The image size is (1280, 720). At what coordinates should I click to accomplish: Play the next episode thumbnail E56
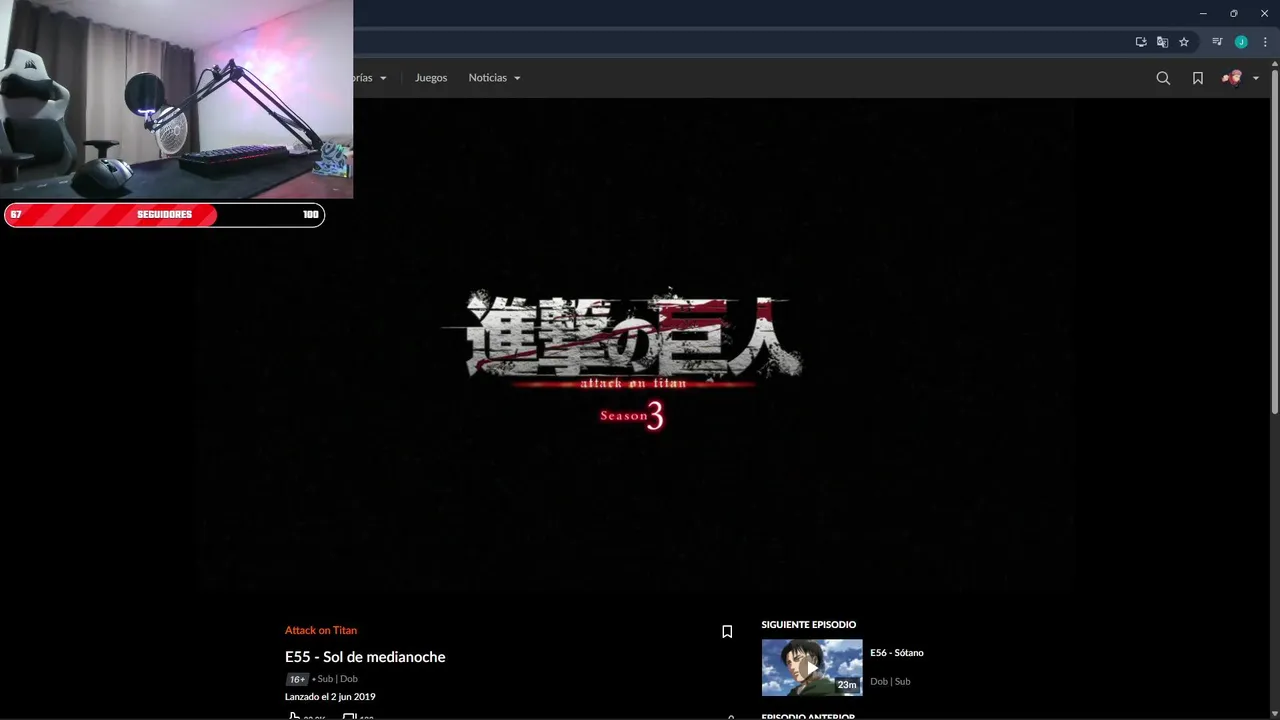(x=812, y=667)
